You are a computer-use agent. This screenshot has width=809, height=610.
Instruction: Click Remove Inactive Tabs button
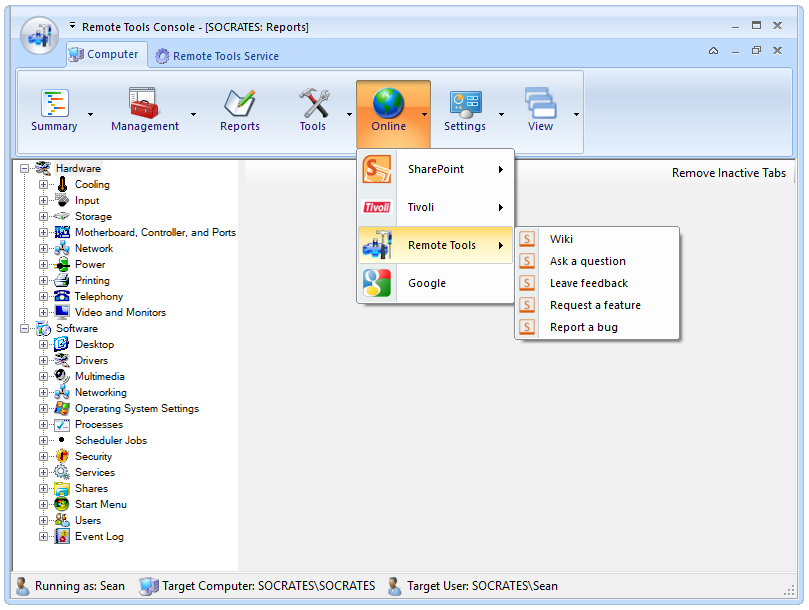(729, 173)
